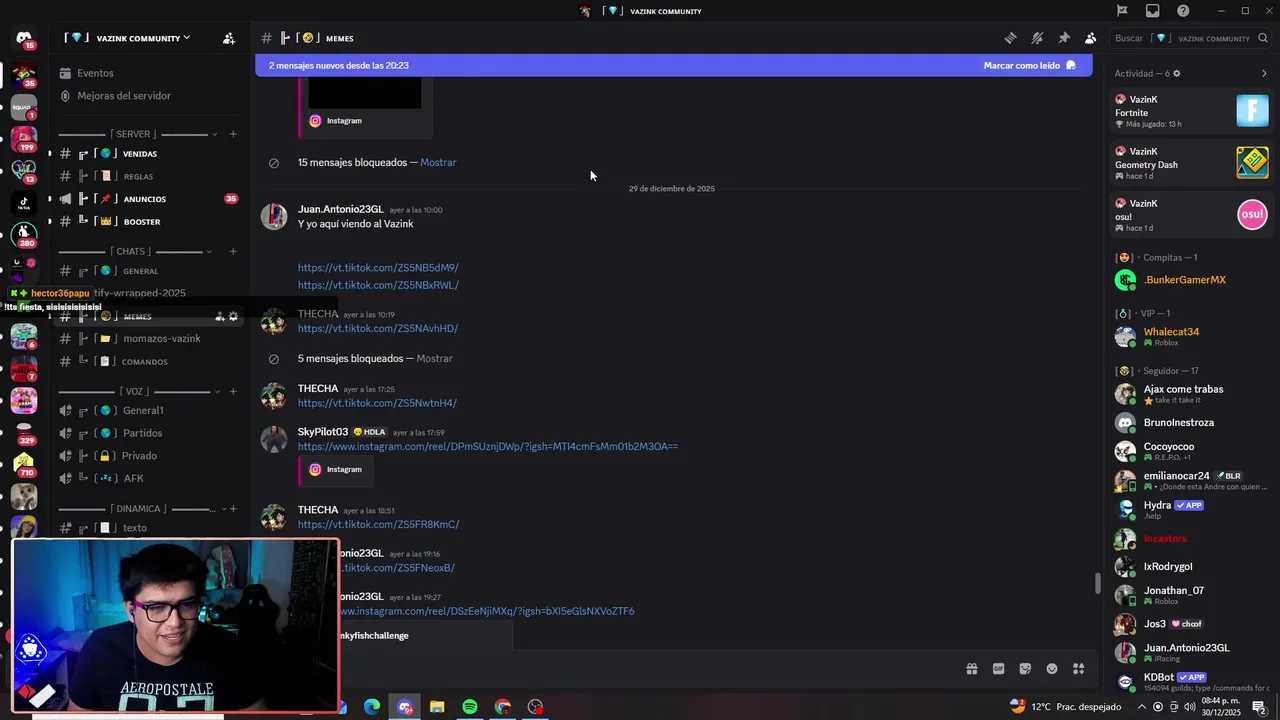This screenshot has height=720, width=1280.
Task: Focus the Buscar search field
Action: (1190, 38)
